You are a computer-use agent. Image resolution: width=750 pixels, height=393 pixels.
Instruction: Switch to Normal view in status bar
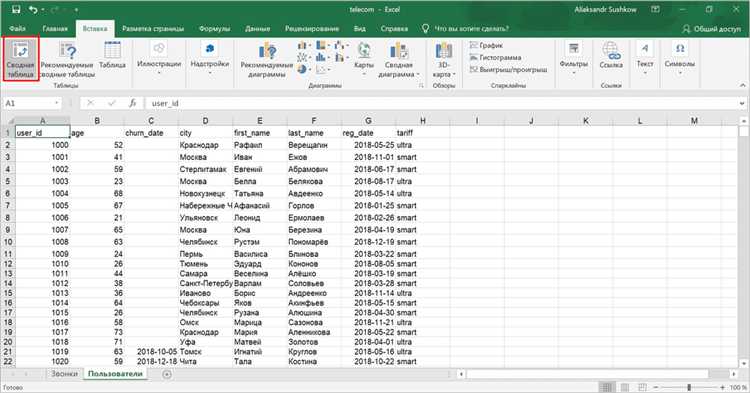[607, 387]
